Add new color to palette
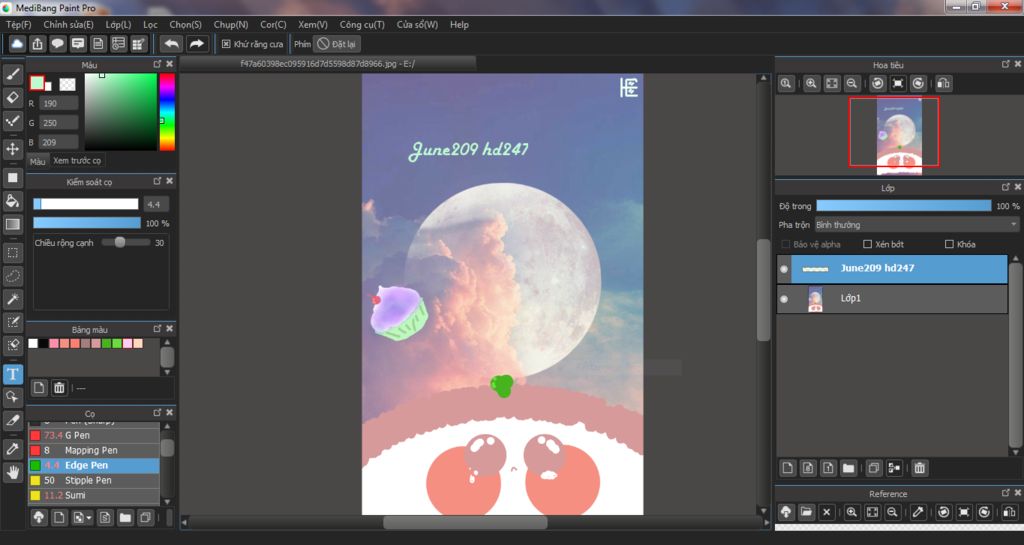Viewport: 1024px width, 545px height. pos(39,388)
